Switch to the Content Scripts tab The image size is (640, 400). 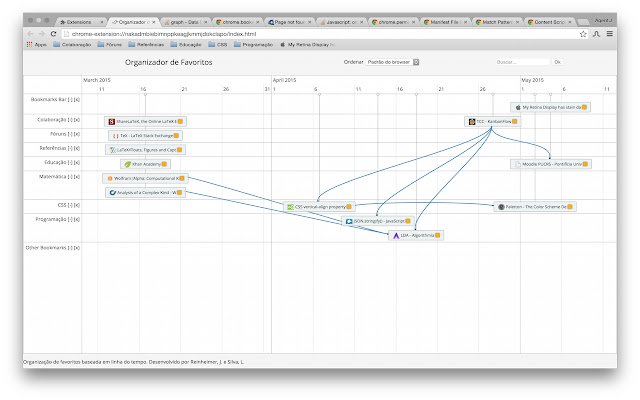pos(549,22)
